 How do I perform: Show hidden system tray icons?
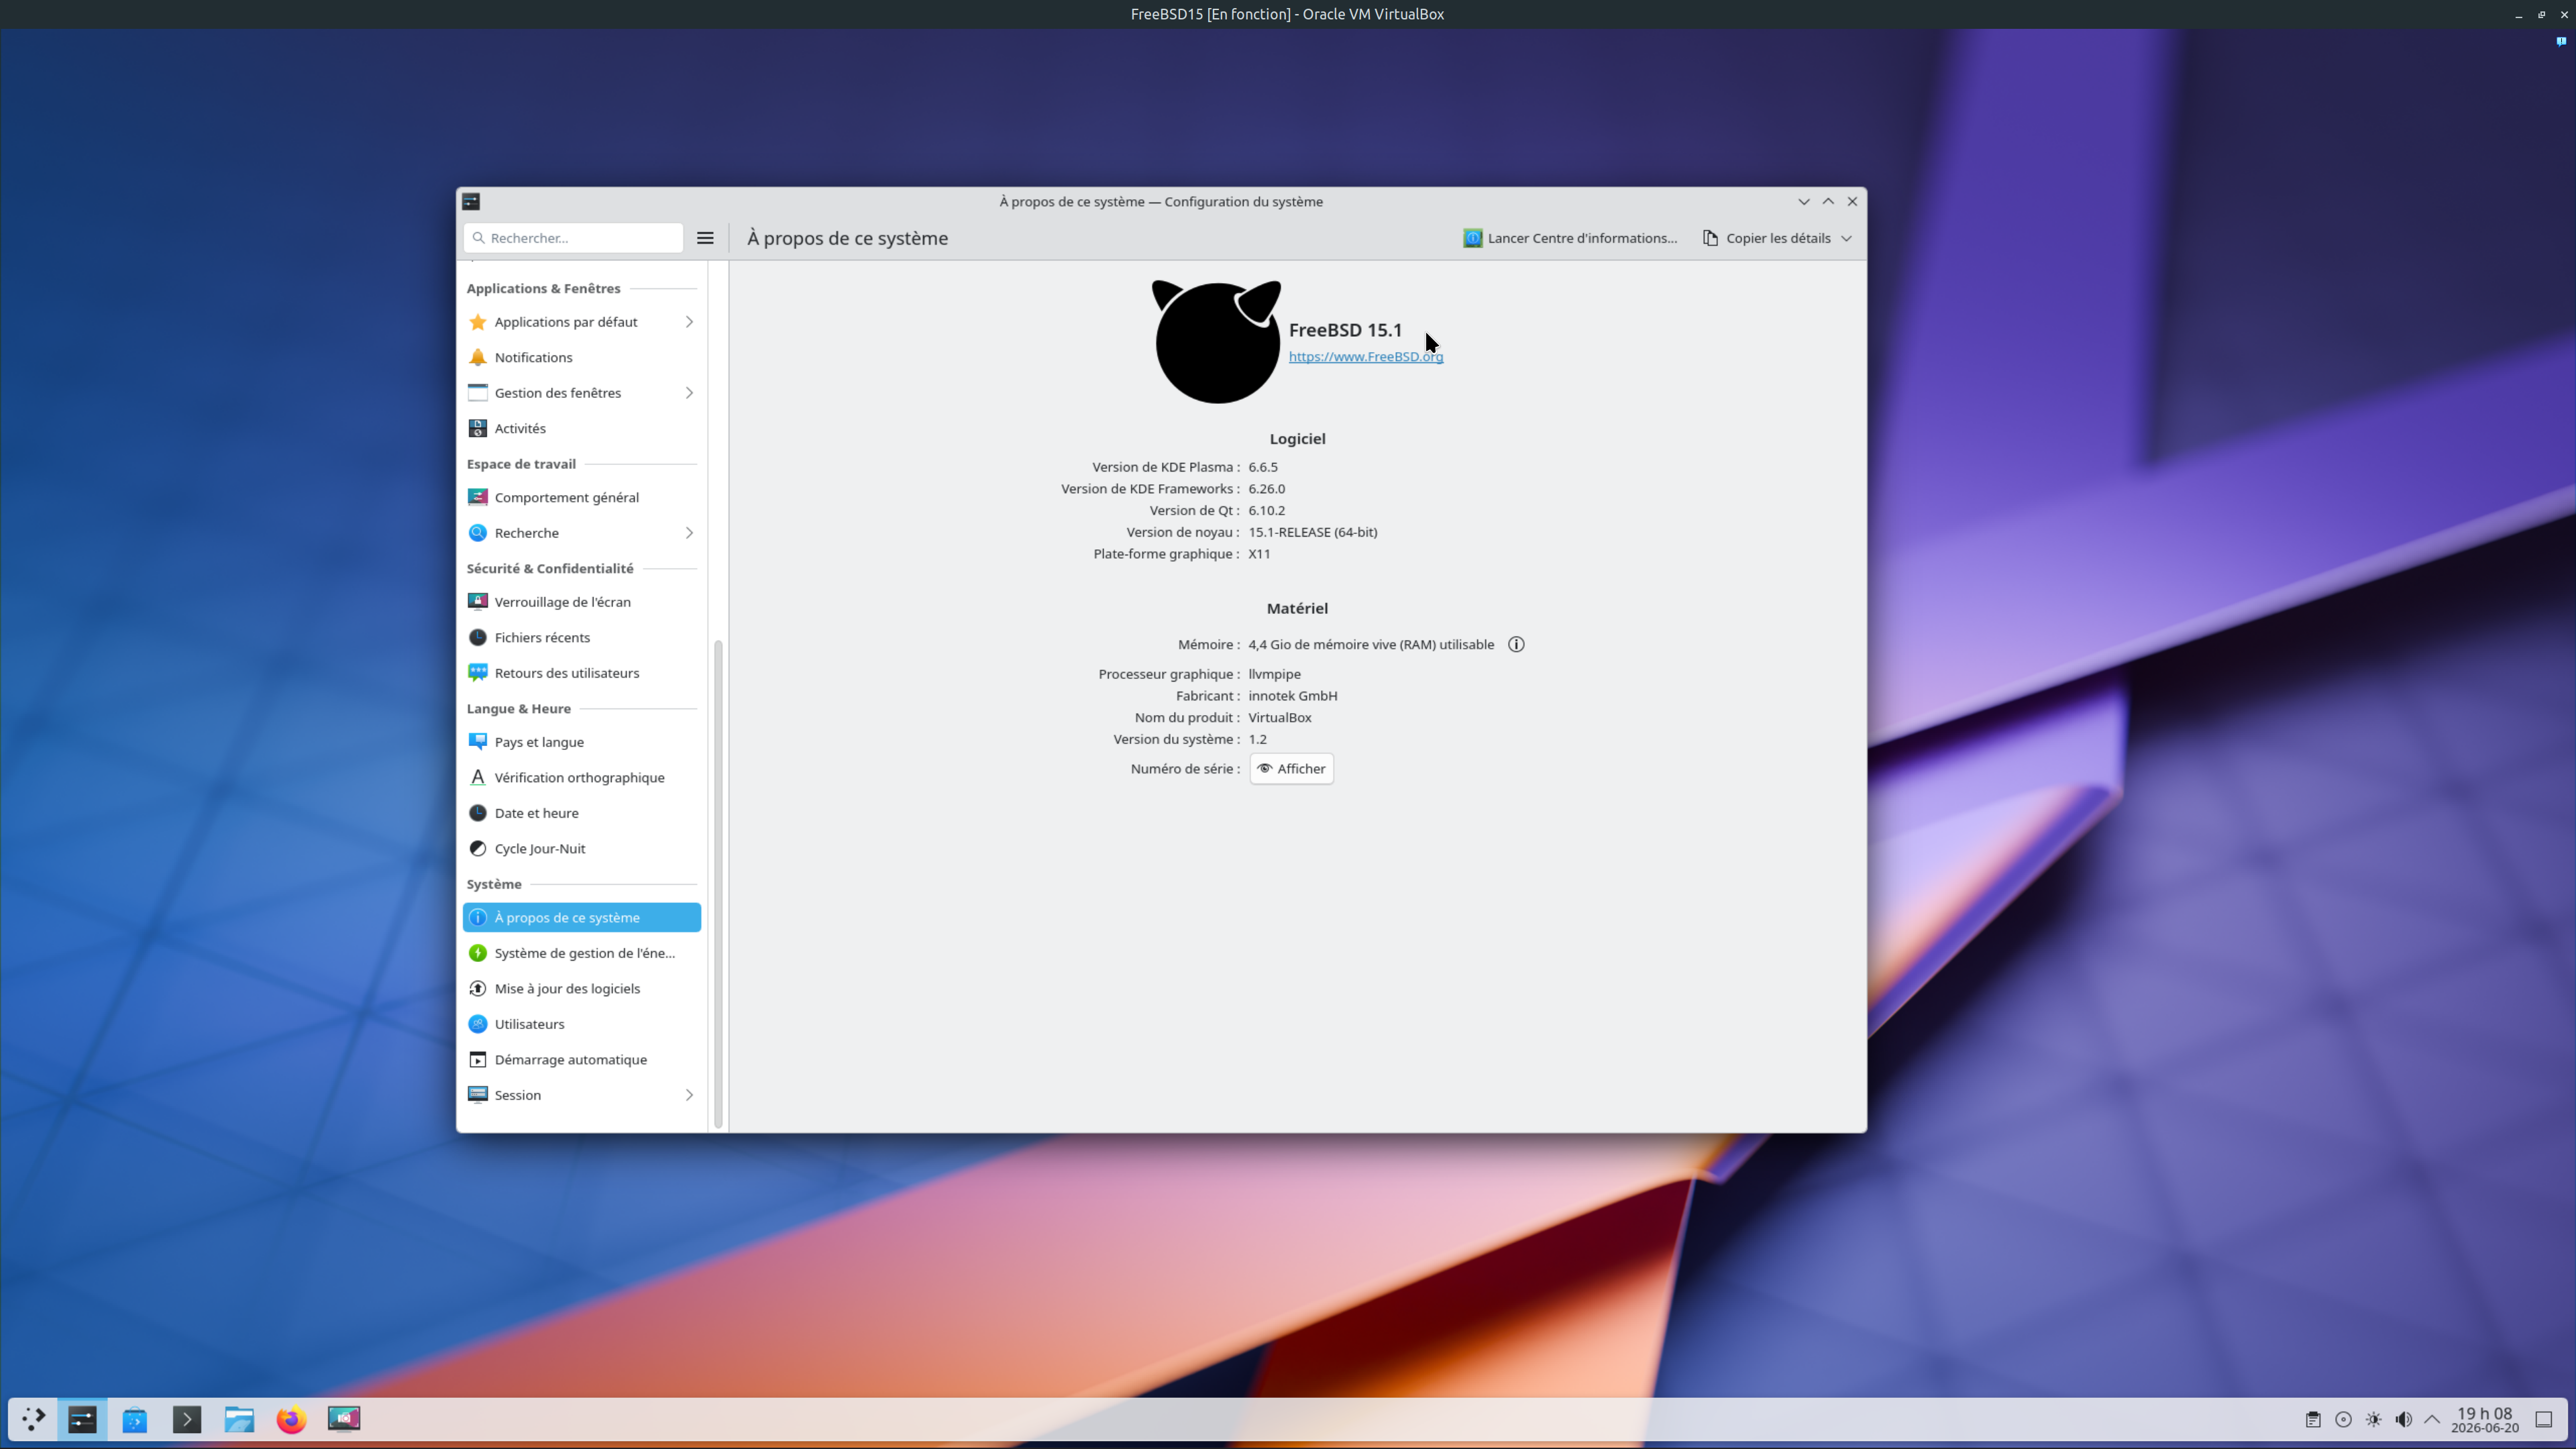tap(2433, 1420)
